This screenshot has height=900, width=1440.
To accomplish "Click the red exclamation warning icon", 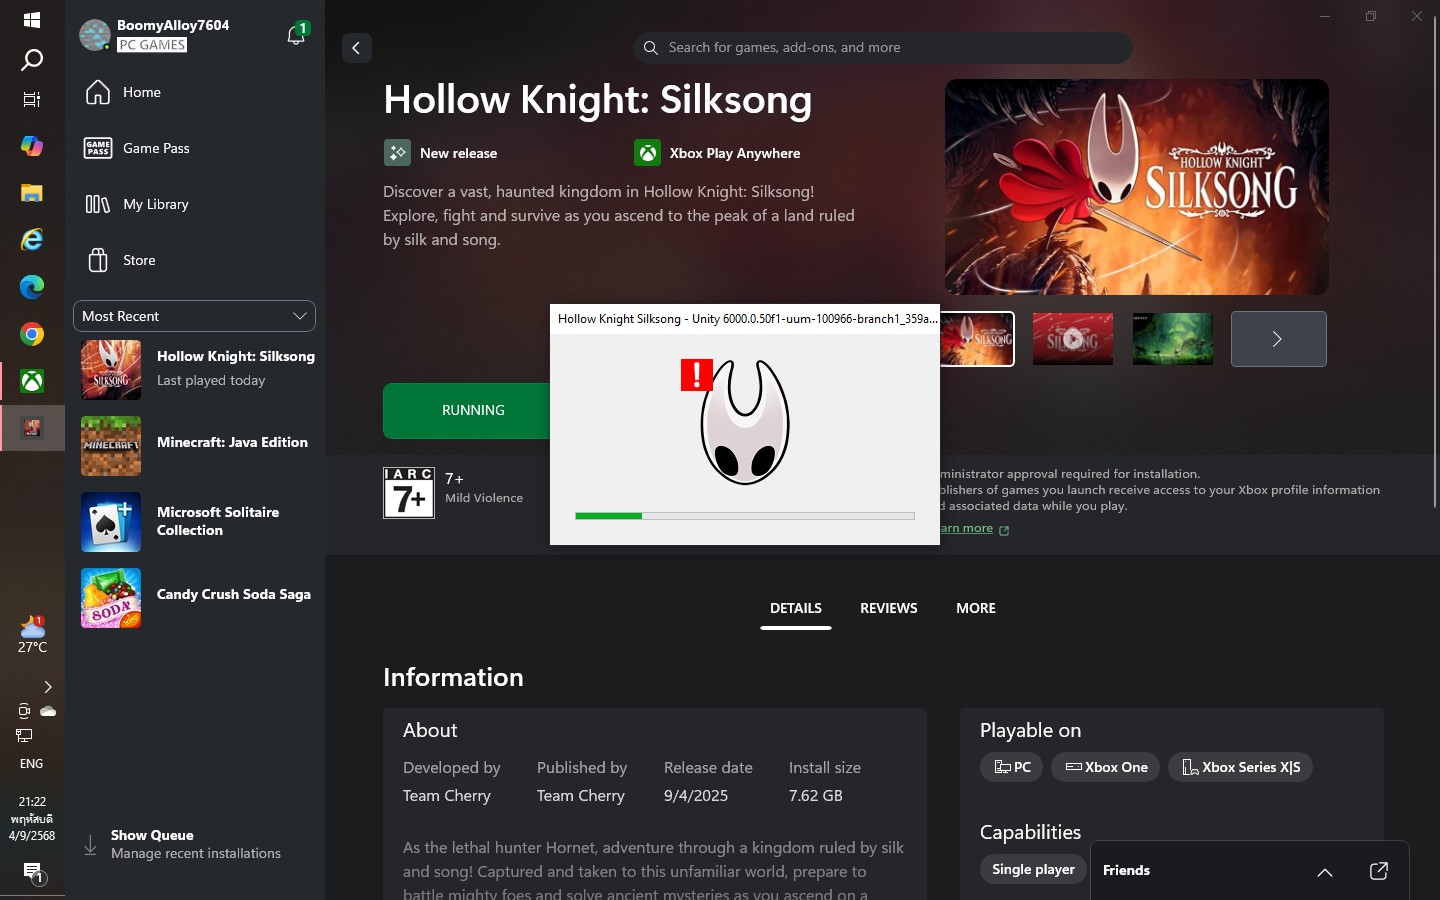I will click(697, 375).
